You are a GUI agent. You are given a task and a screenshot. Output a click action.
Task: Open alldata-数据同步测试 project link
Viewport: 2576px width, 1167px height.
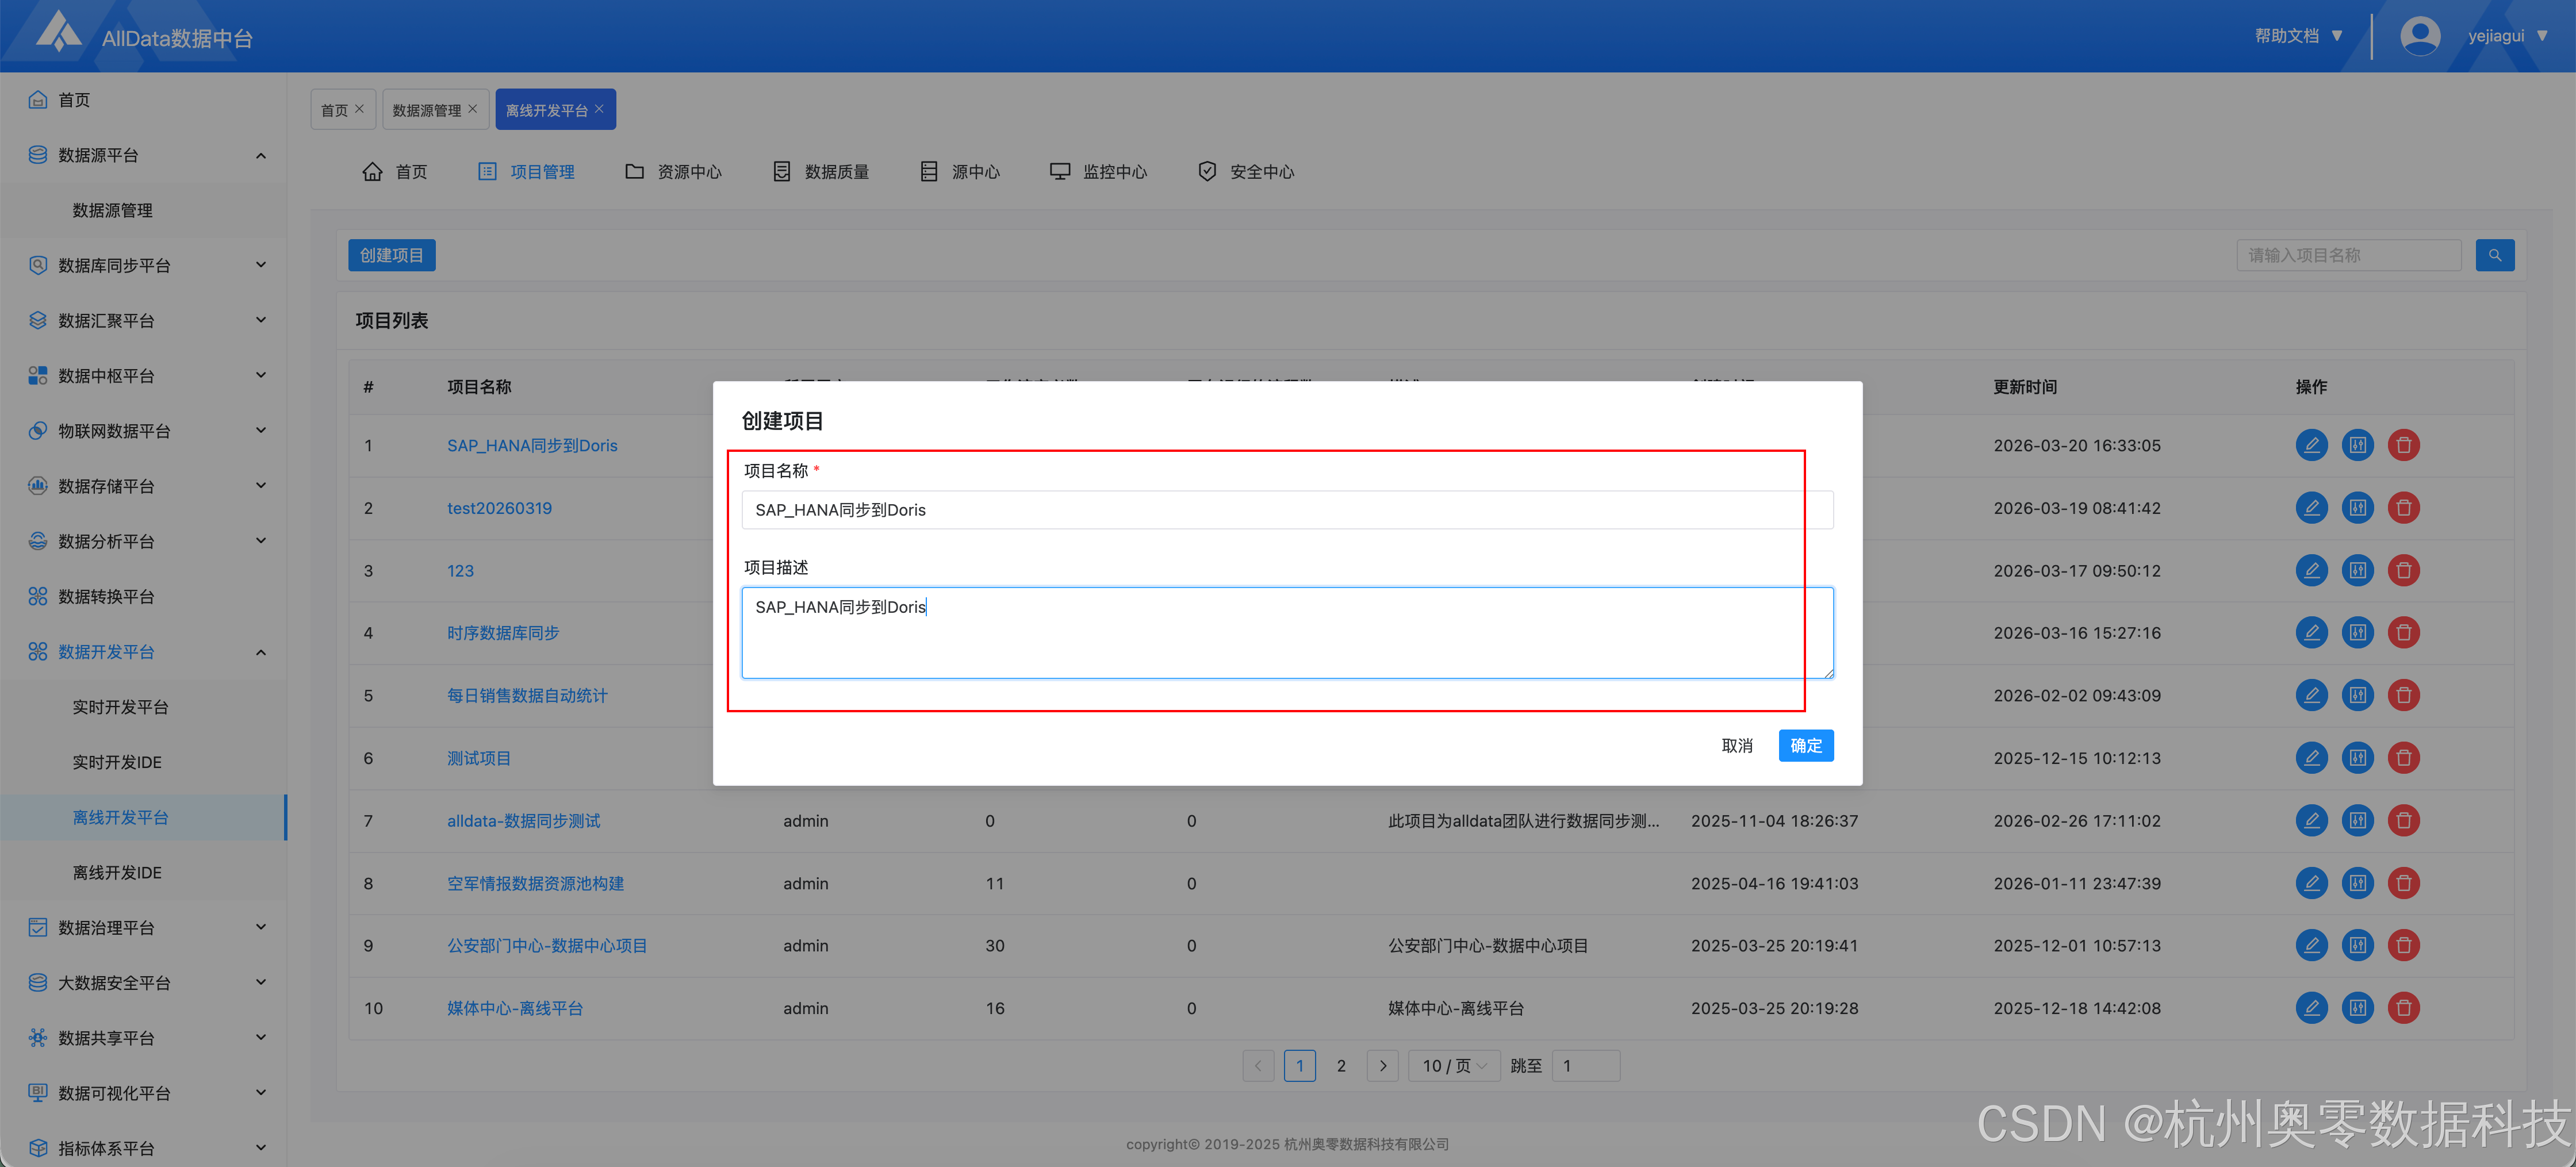pos(523,821)
